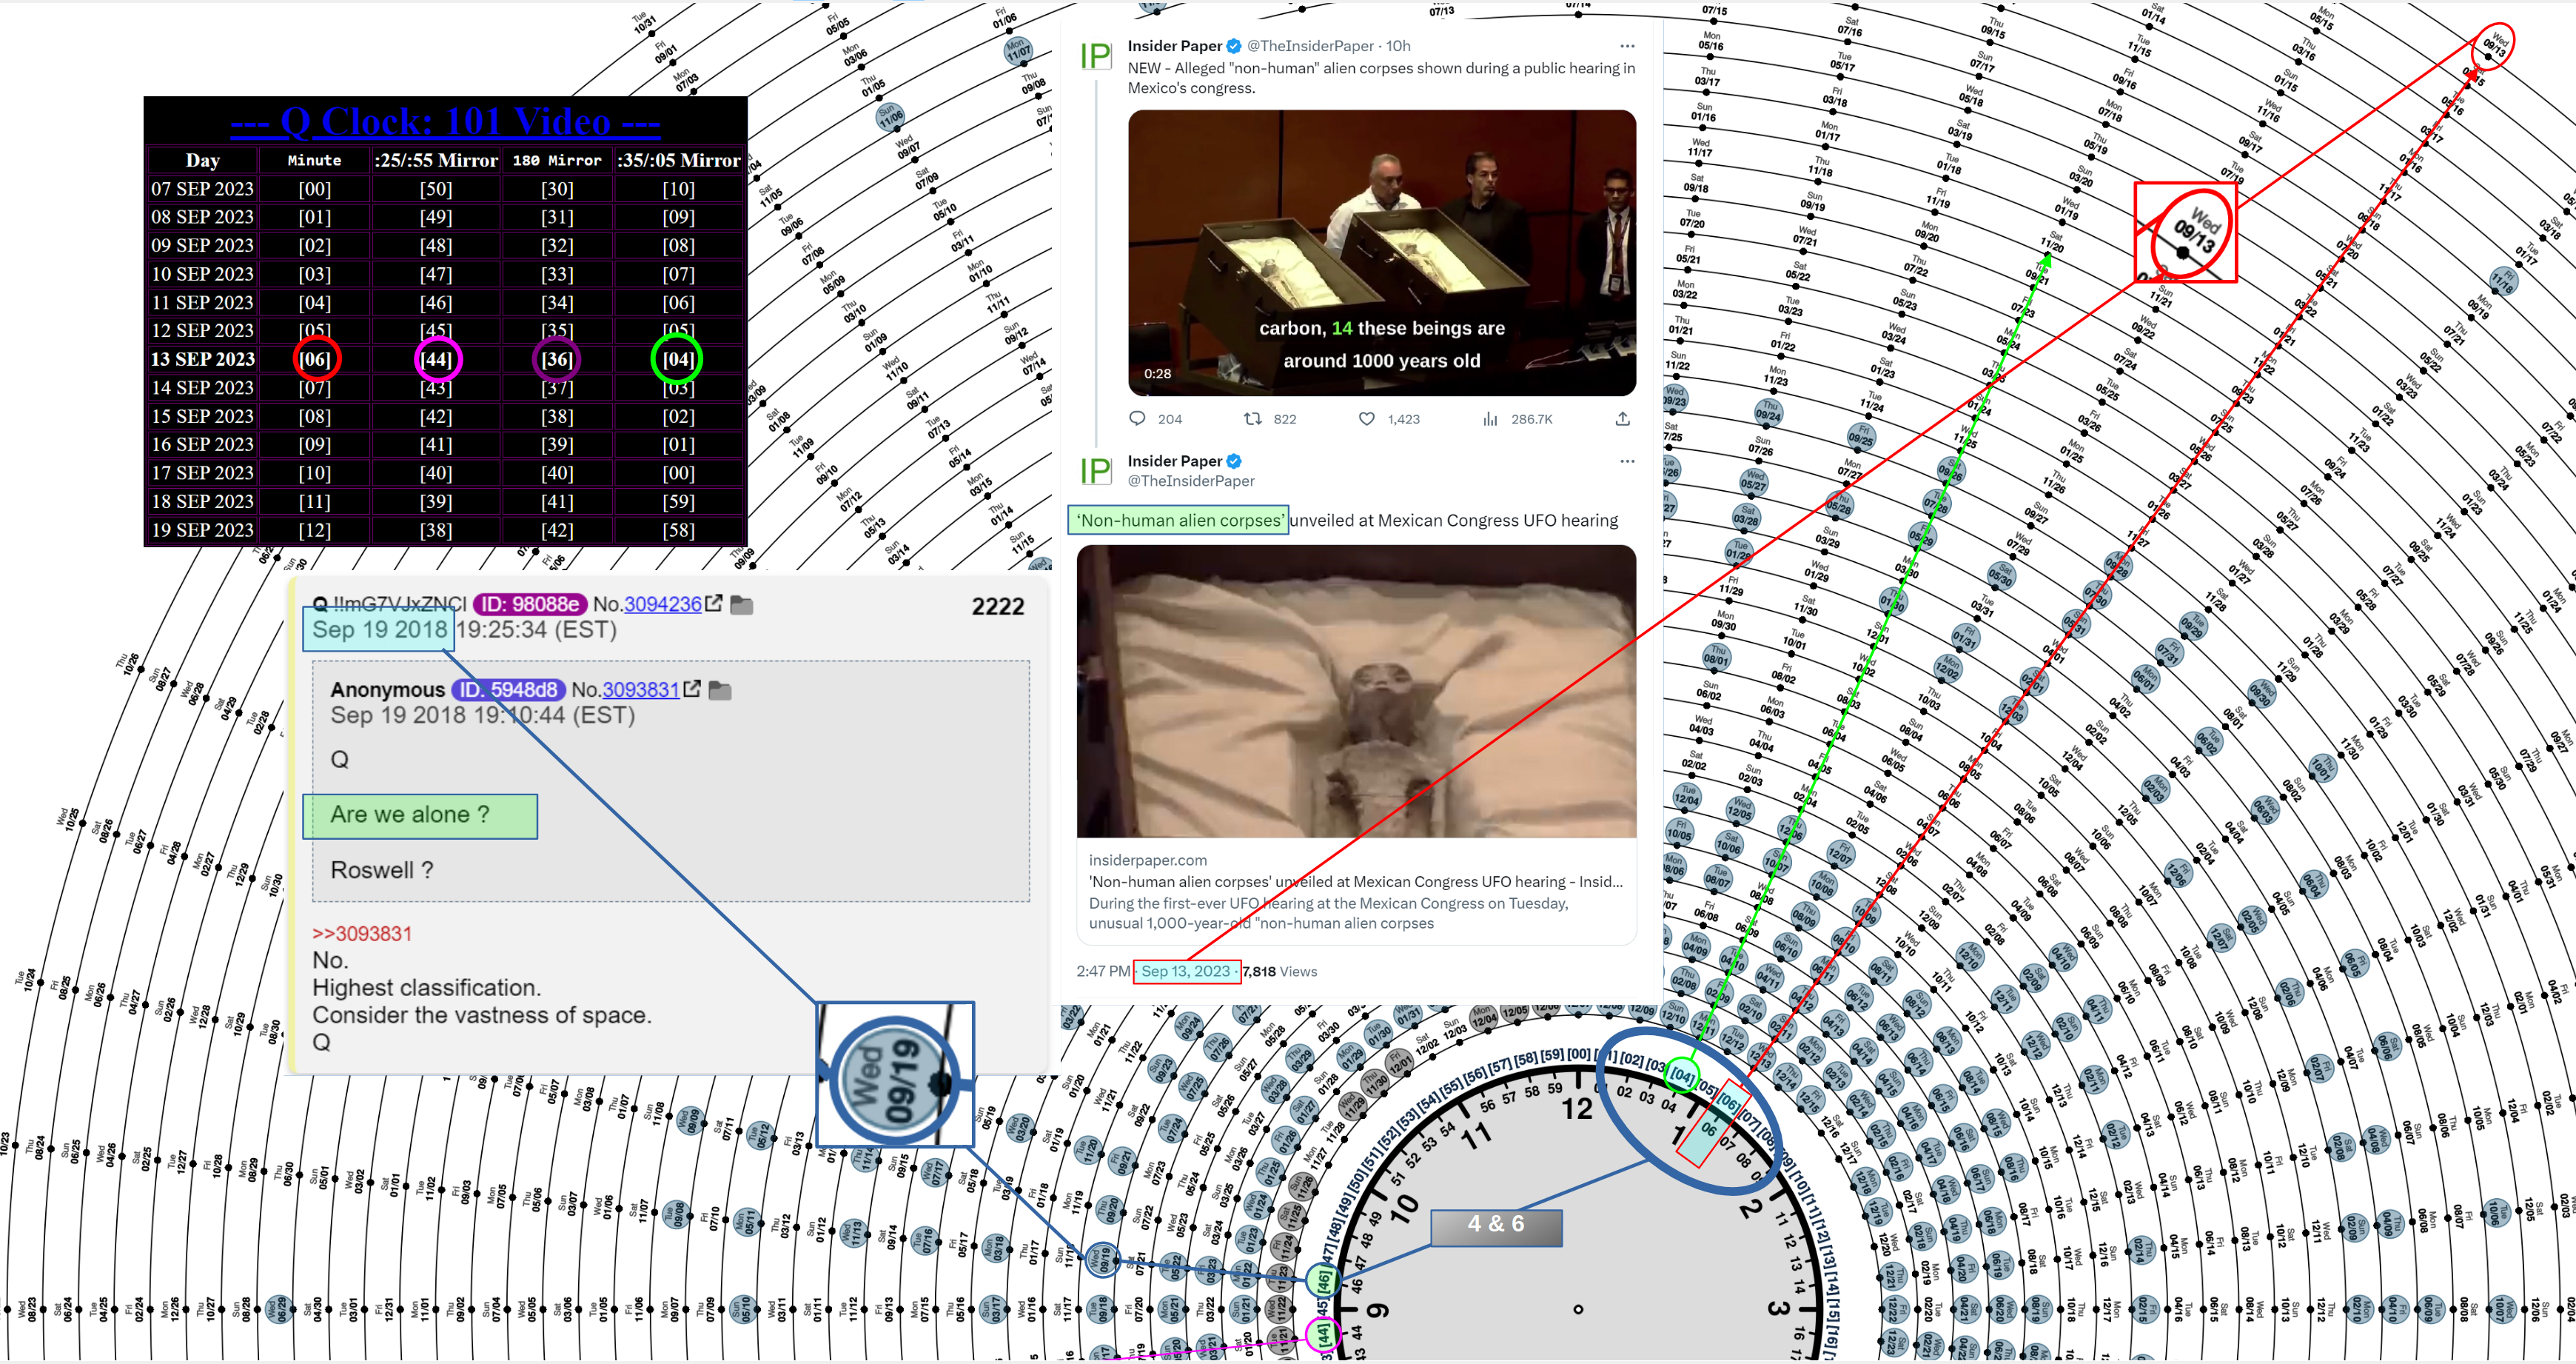Select the blue ID: 5948d8 badge
The image size is (2576, 1364).
click(509, 690)
